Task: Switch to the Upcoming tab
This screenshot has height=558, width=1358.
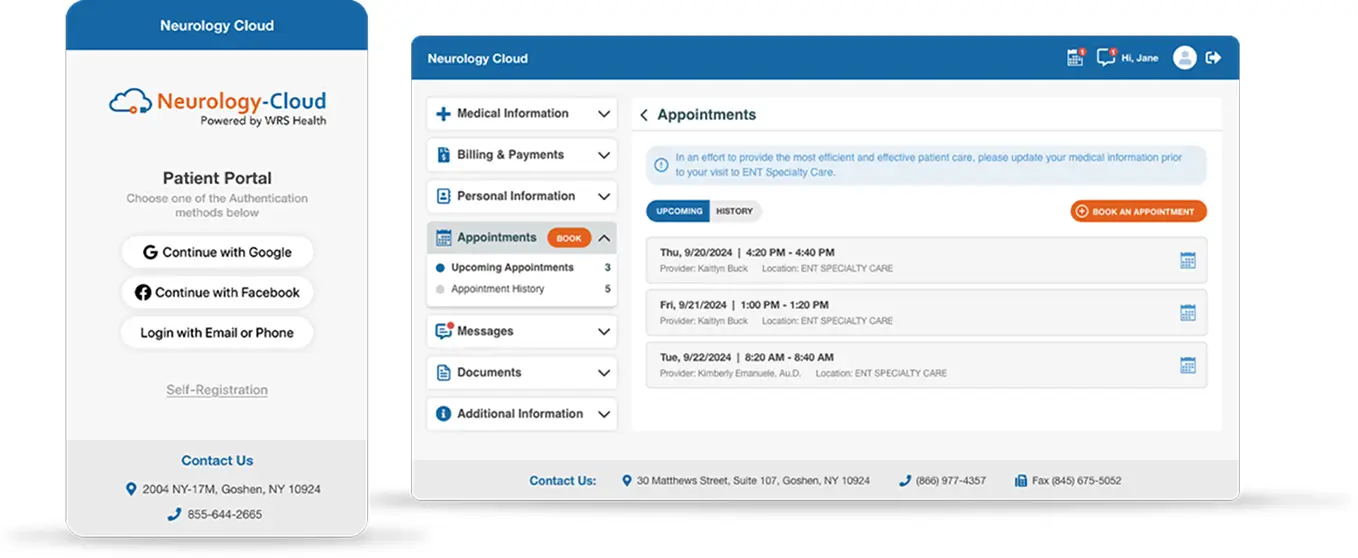Action: point(678,211)
